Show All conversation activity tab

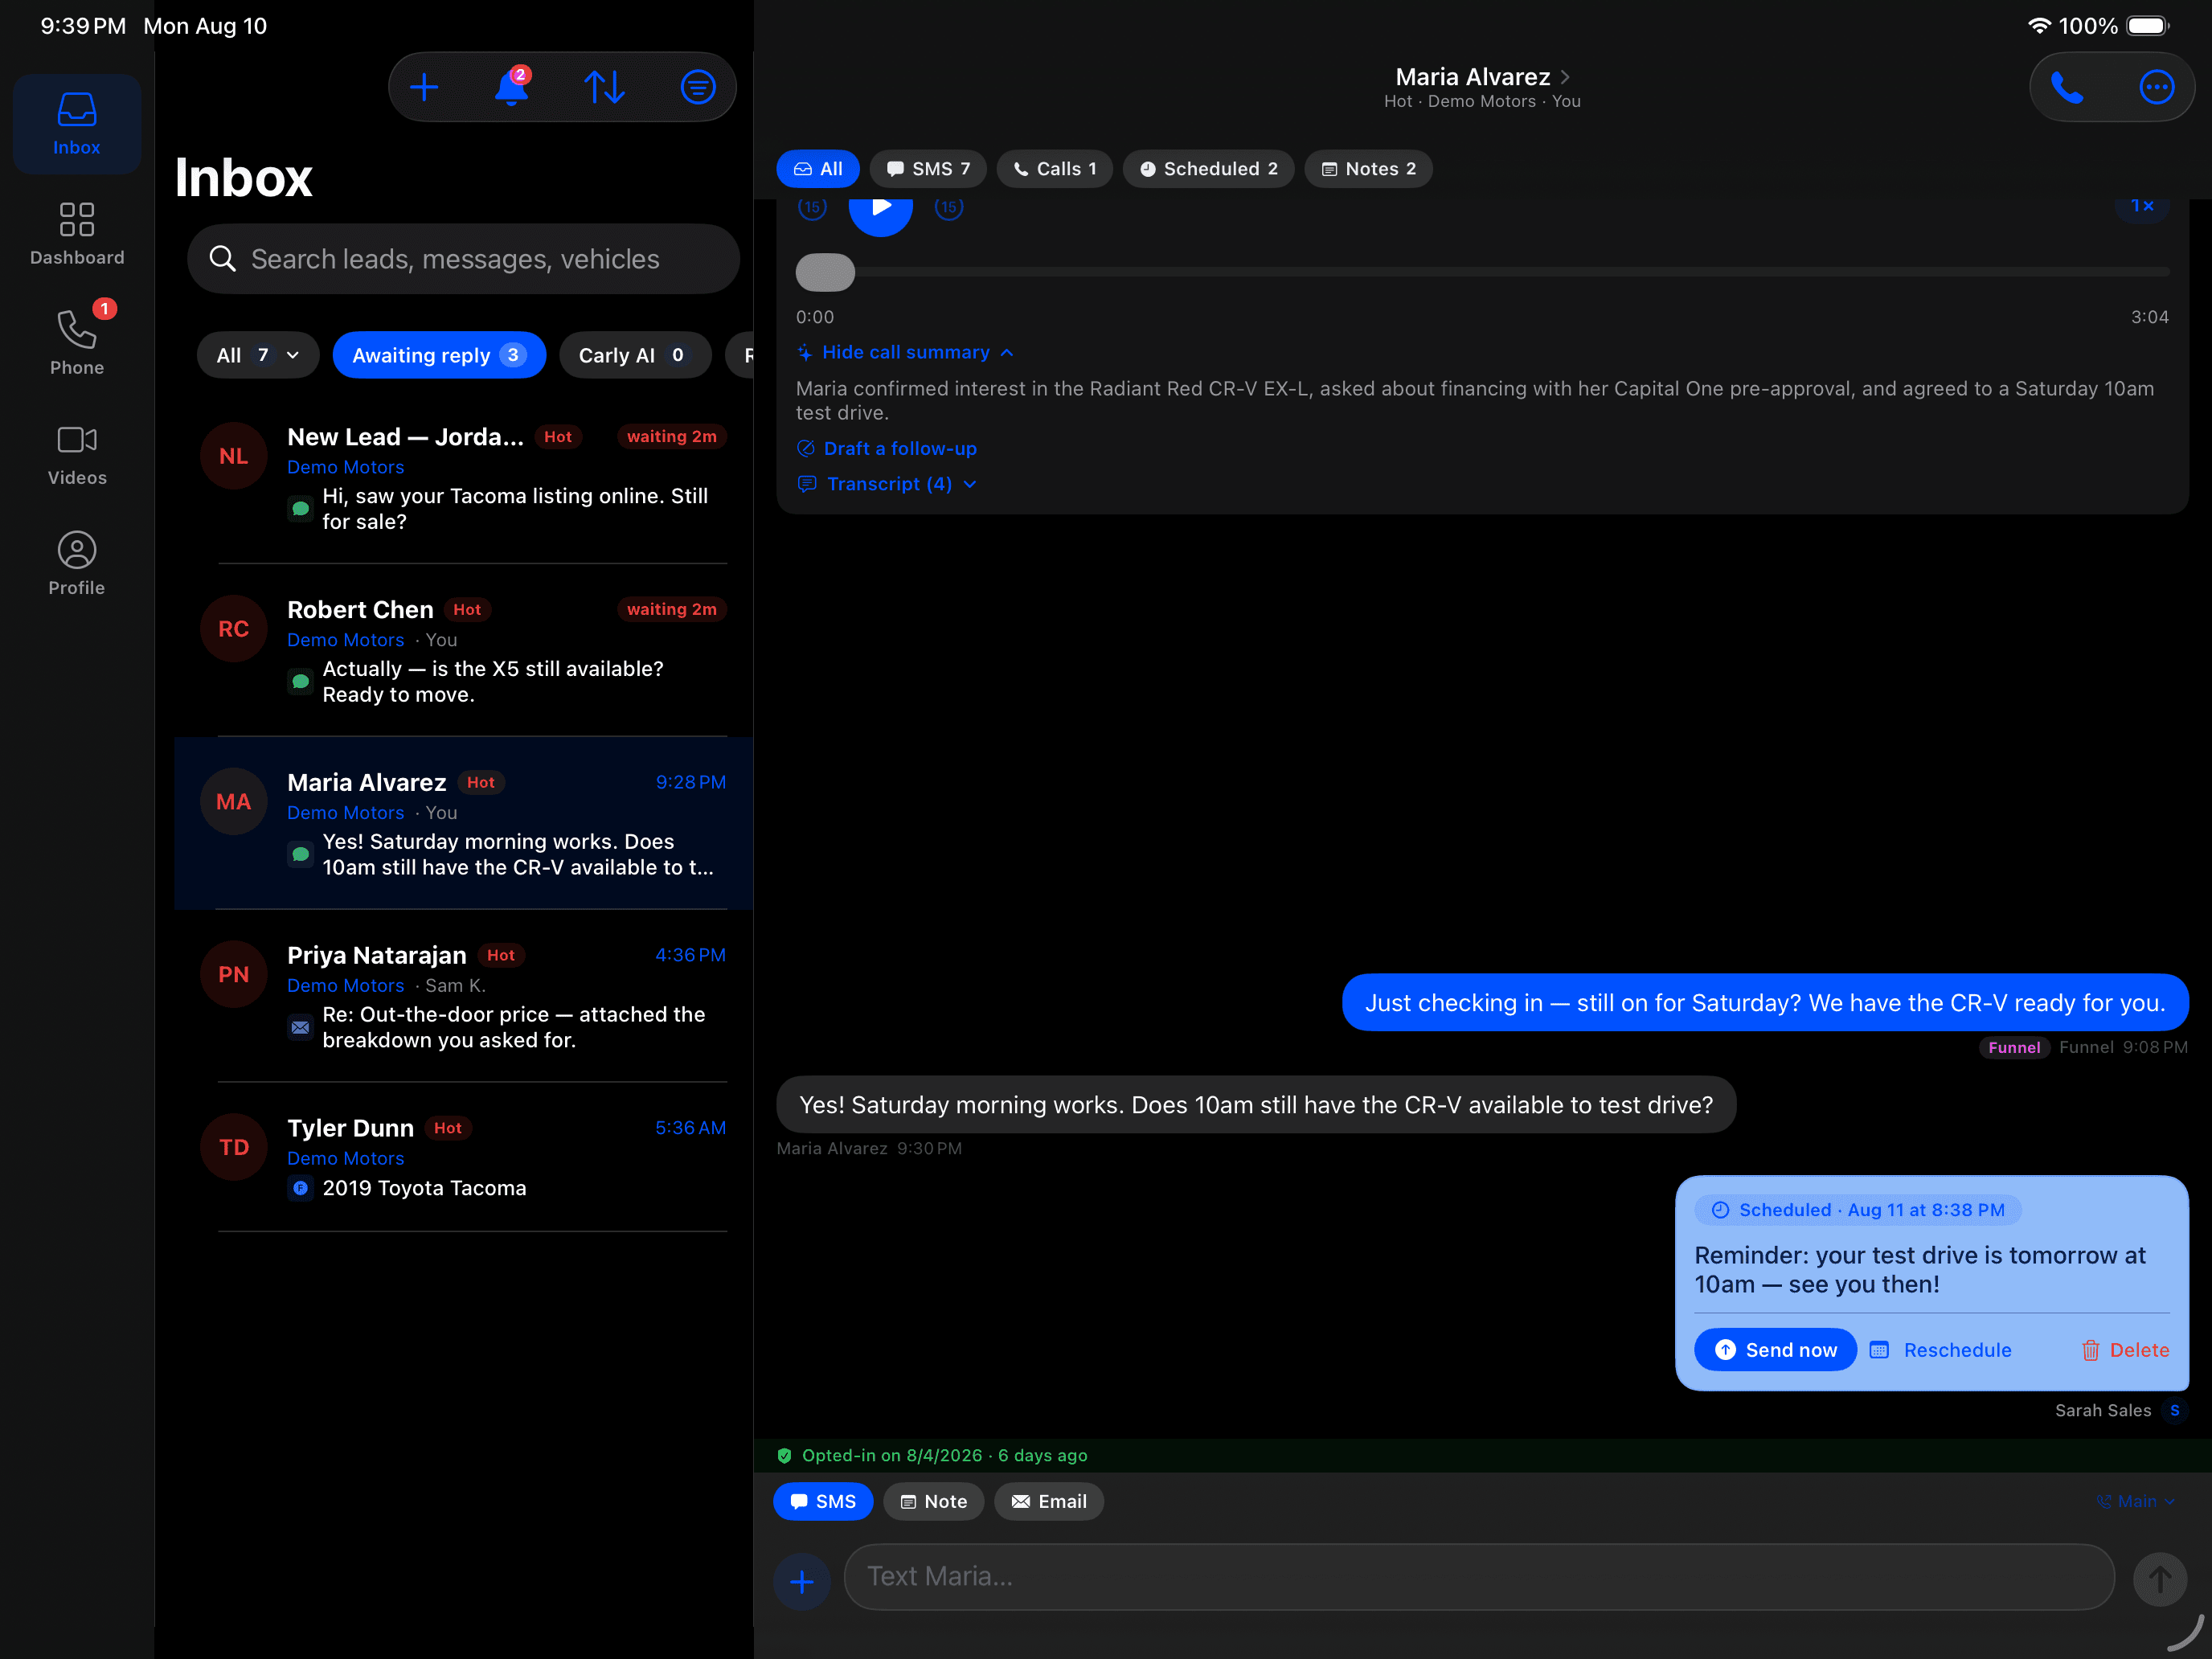[818, 169]
